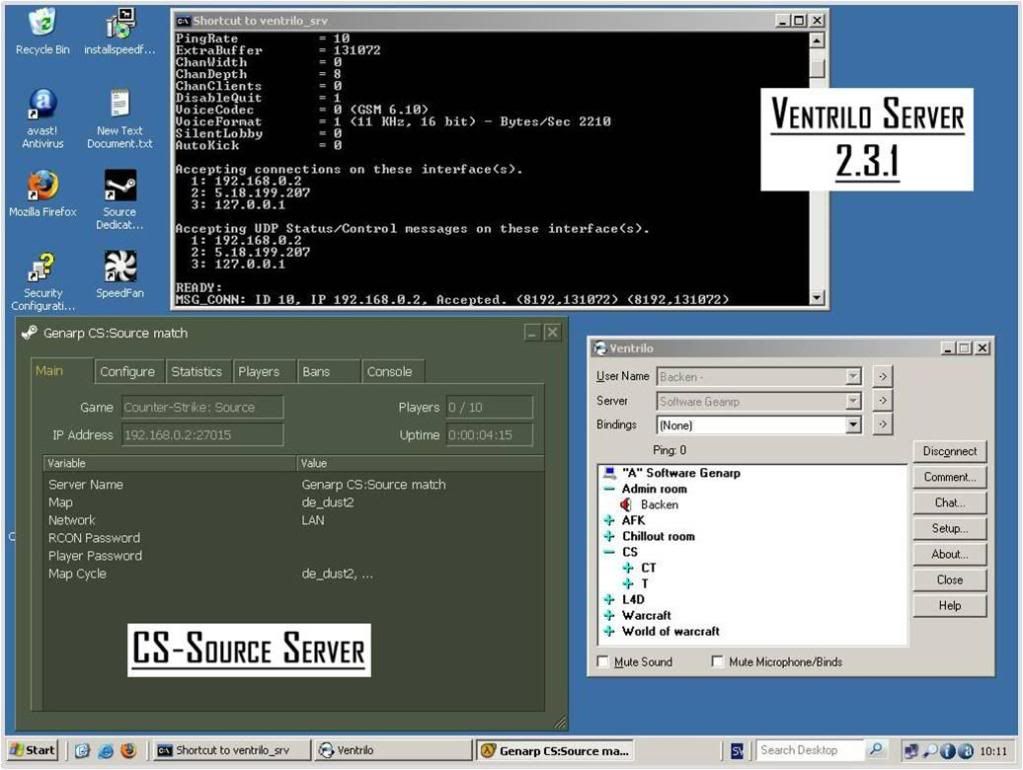Click the avast "a" ball tray icon
Image resolution: width=1023 pixels, height=770 pixels.
coord(966,751)
